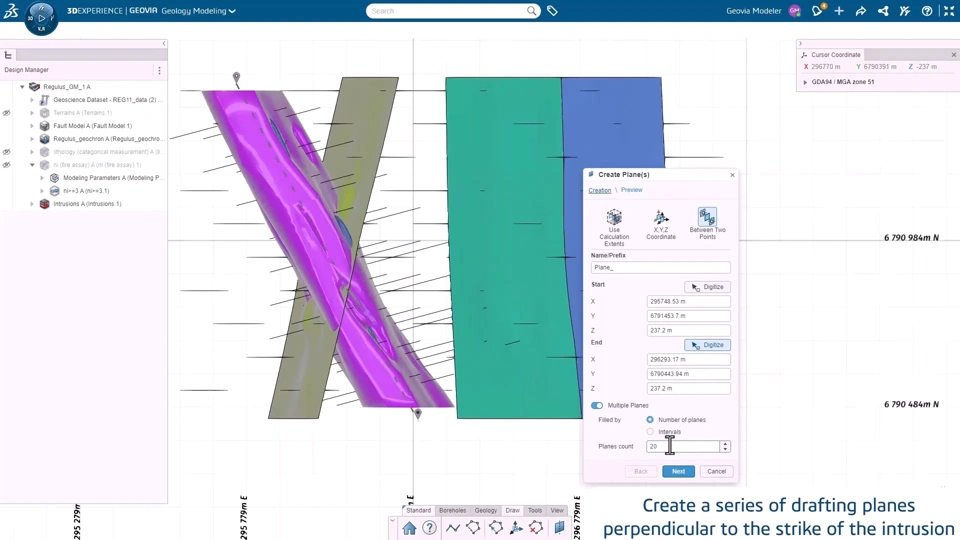This screenshot has width=960, height=540.
Task: Open the collaboration network icon
Action: pos(883,11)
